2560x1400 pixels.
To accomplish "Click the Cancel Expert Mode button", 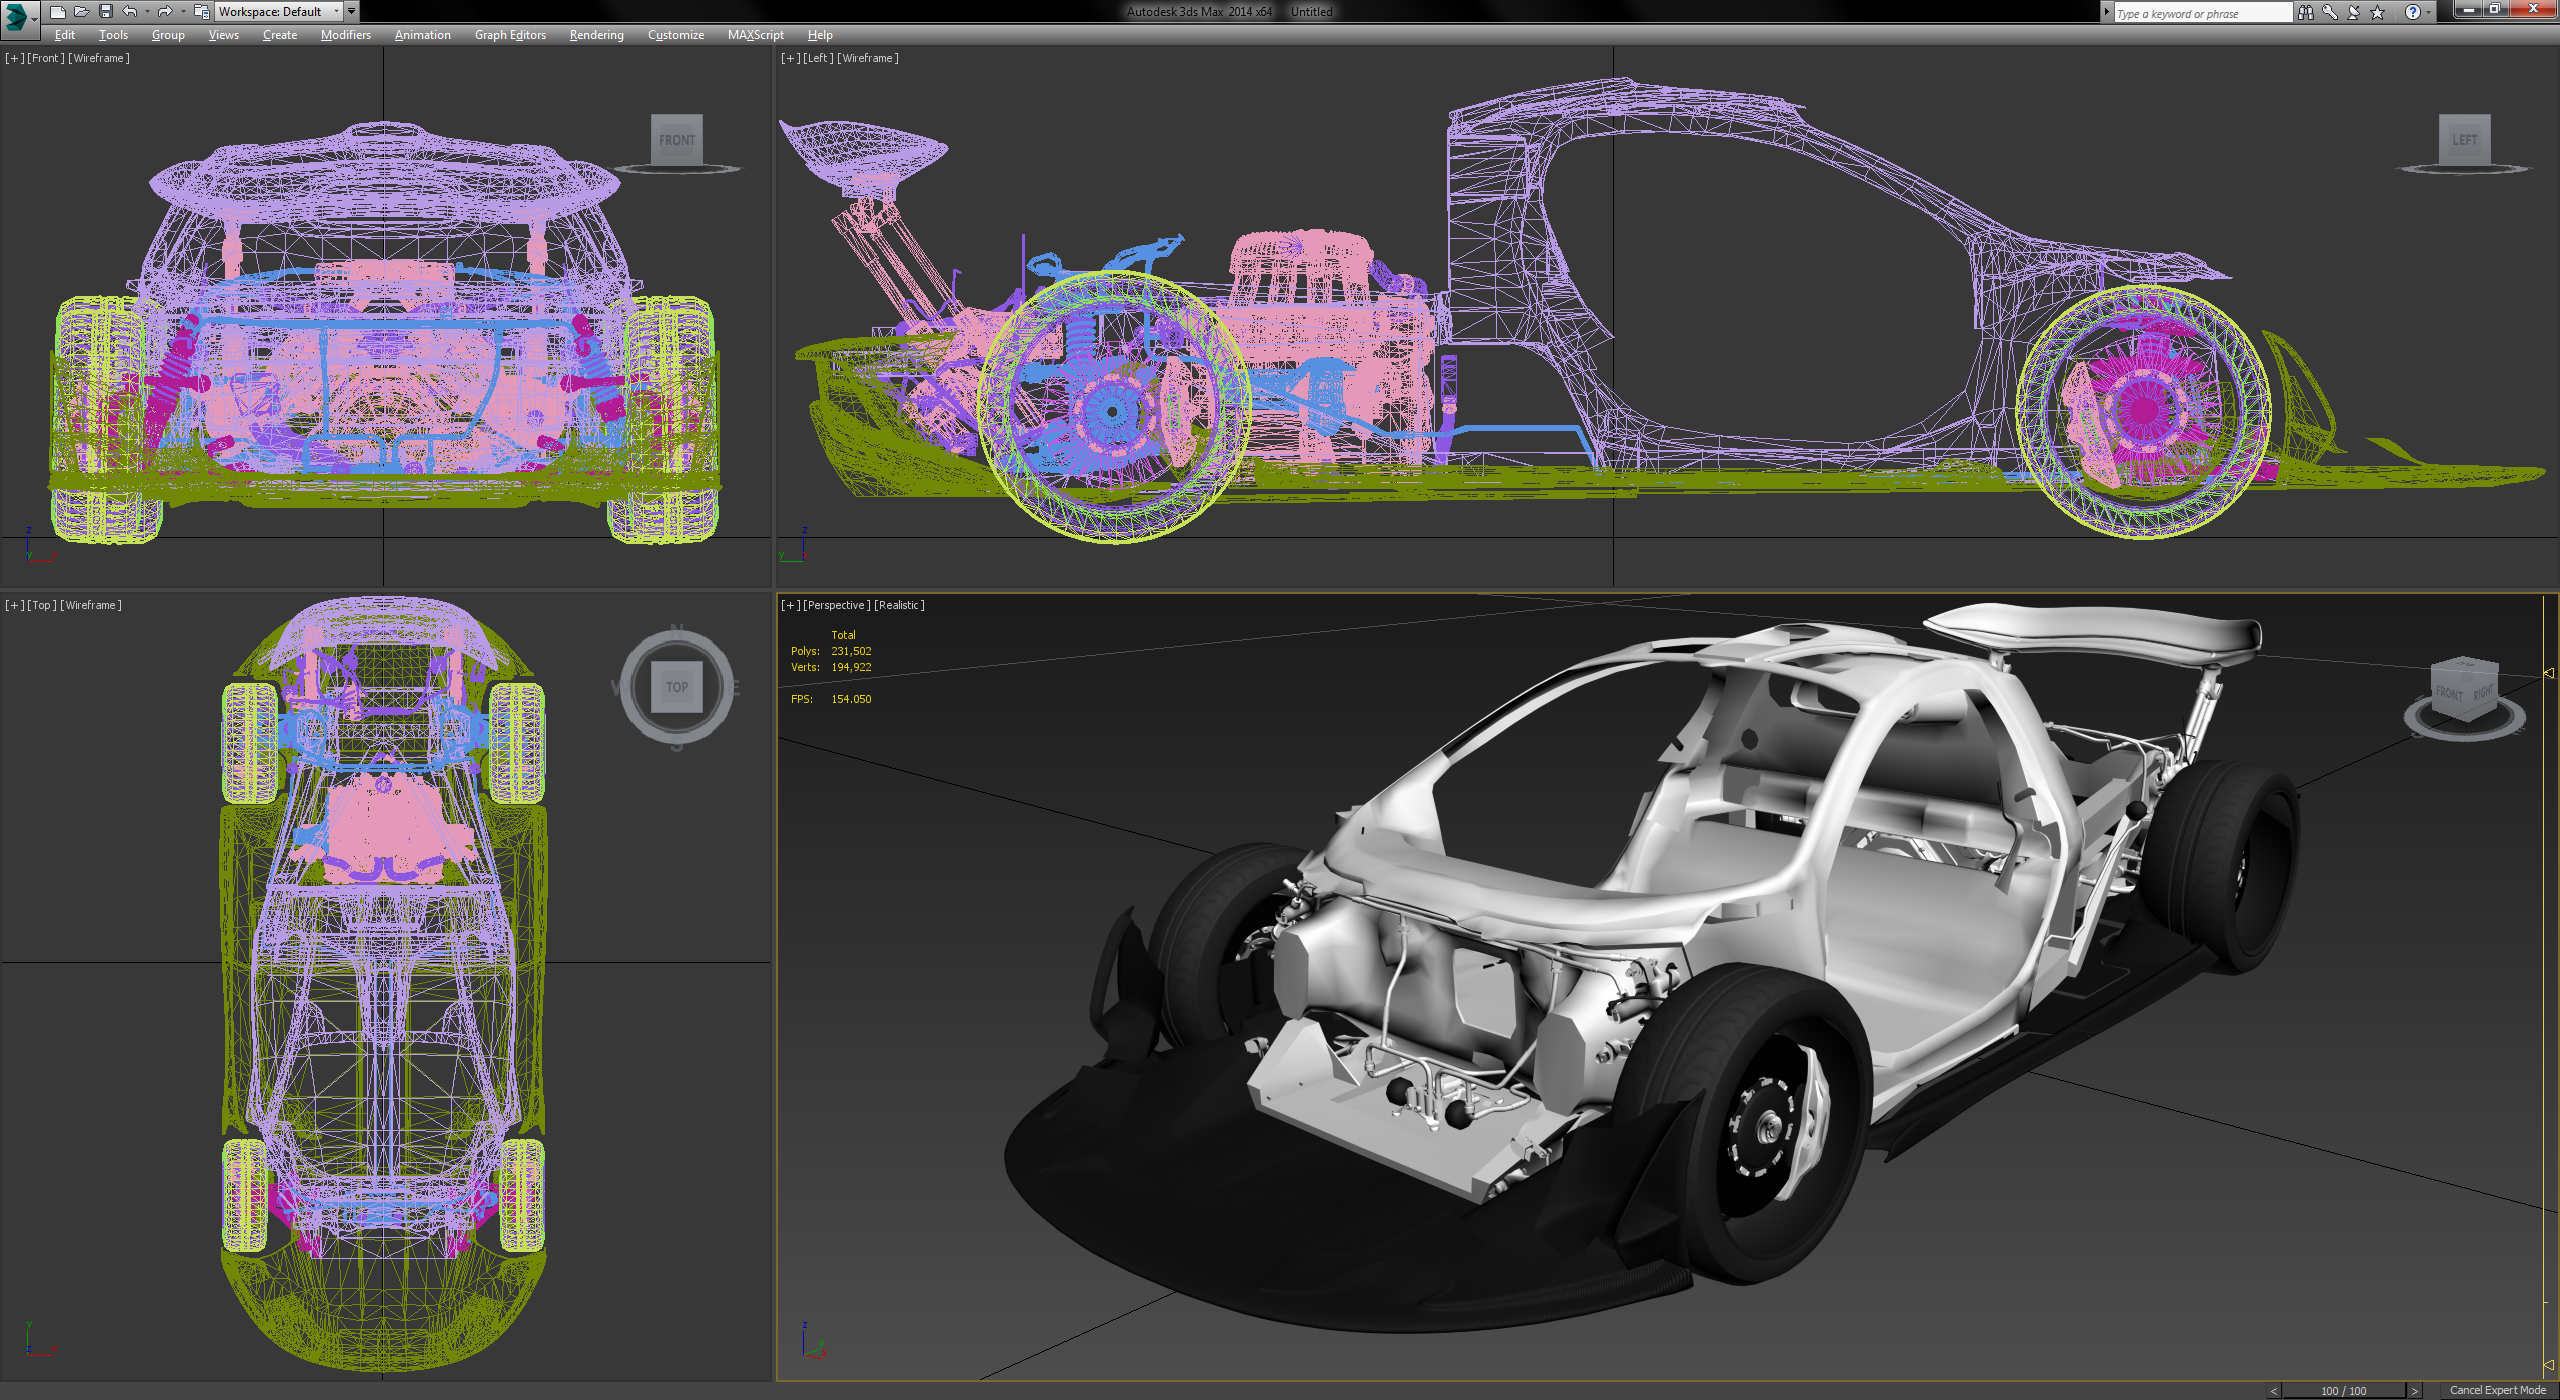I will coord(2497,1390).
